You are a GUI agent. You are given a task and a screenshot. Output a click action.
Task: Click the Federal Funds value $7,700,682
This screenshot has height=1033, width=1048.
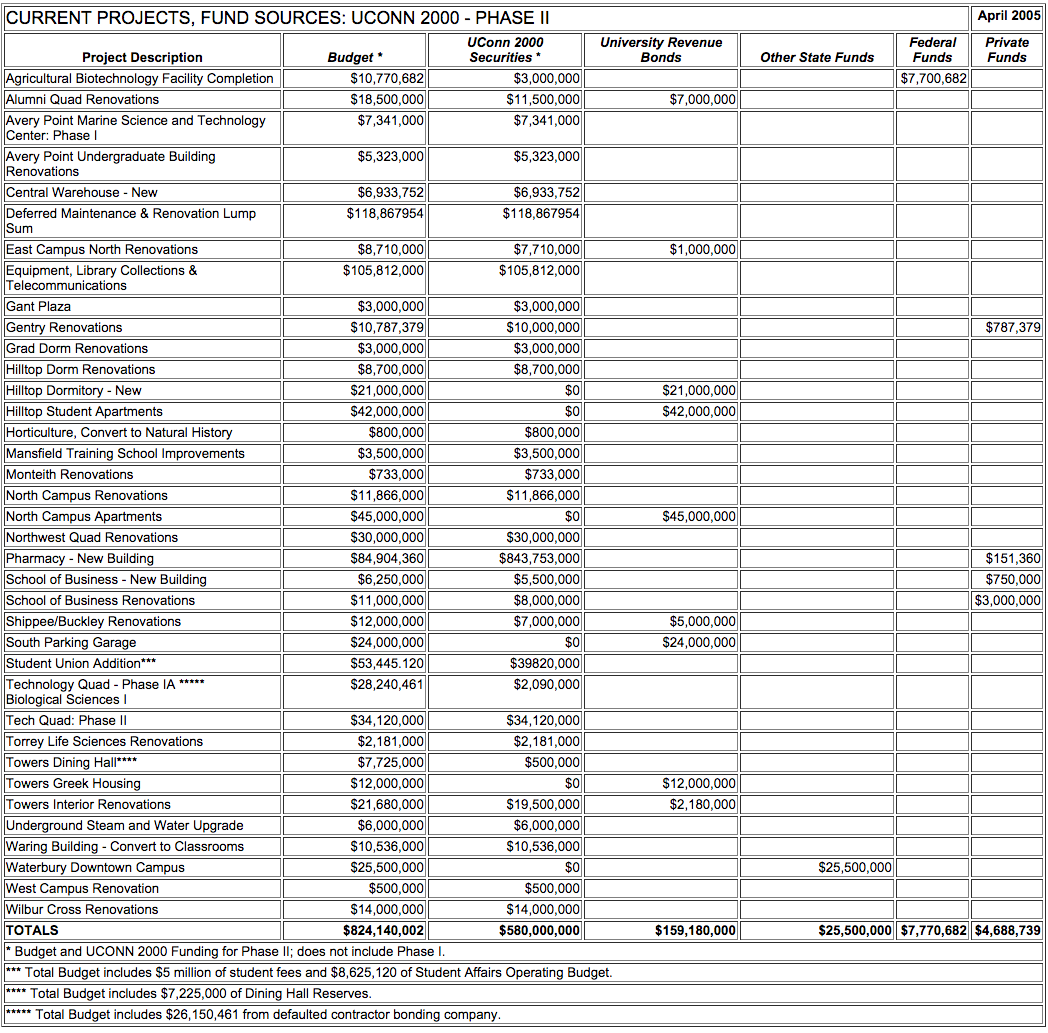point(933,78)
